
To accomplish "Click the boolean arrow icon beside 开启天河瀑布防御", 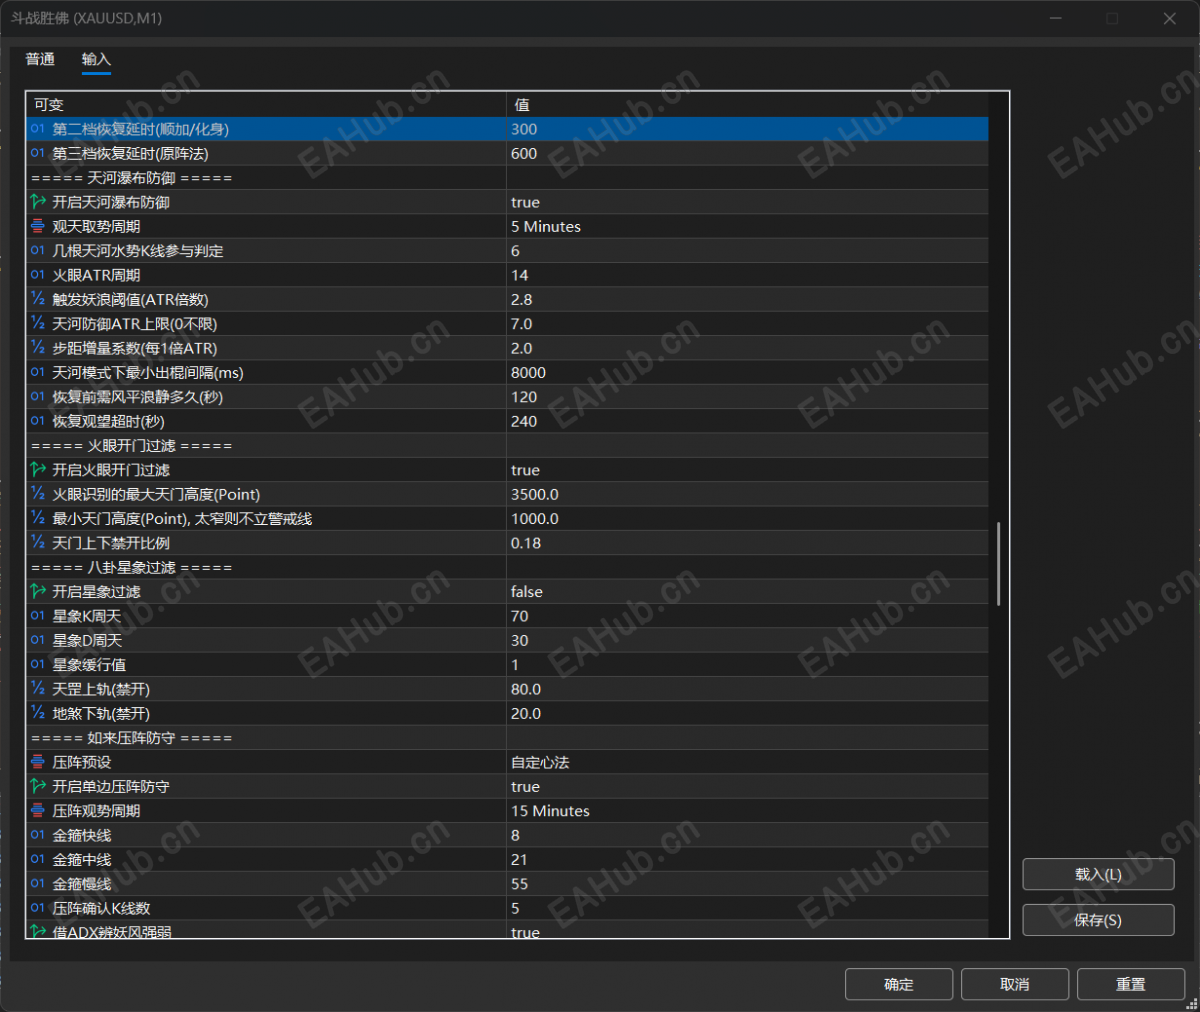I will (38, 202).
